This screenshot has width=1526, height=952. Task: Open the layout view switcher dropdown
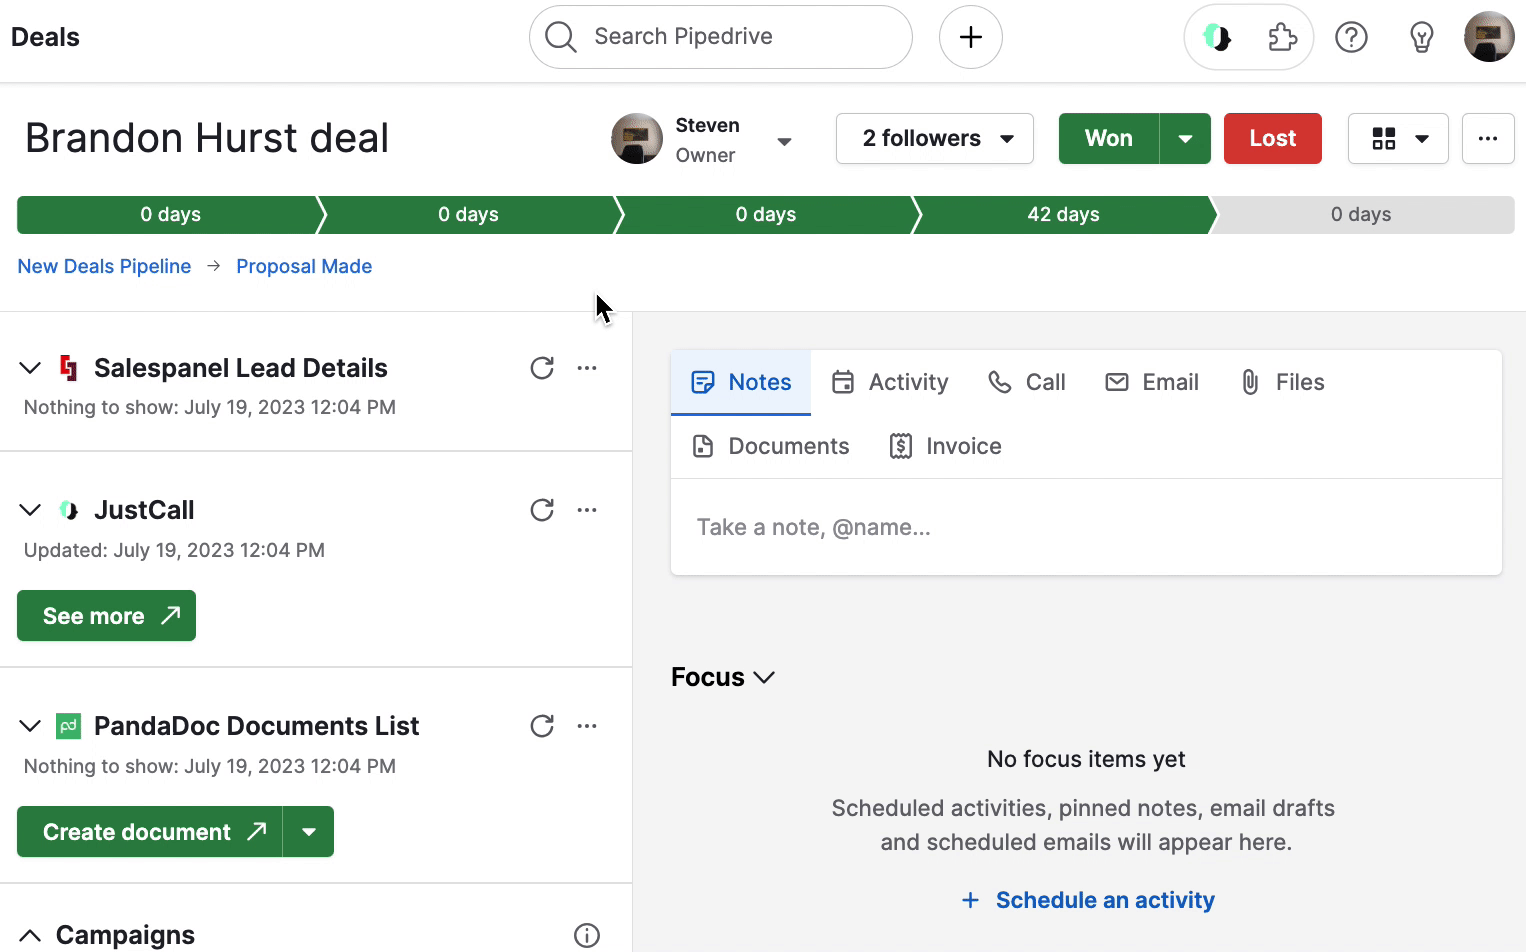[x=1398, y=138]
